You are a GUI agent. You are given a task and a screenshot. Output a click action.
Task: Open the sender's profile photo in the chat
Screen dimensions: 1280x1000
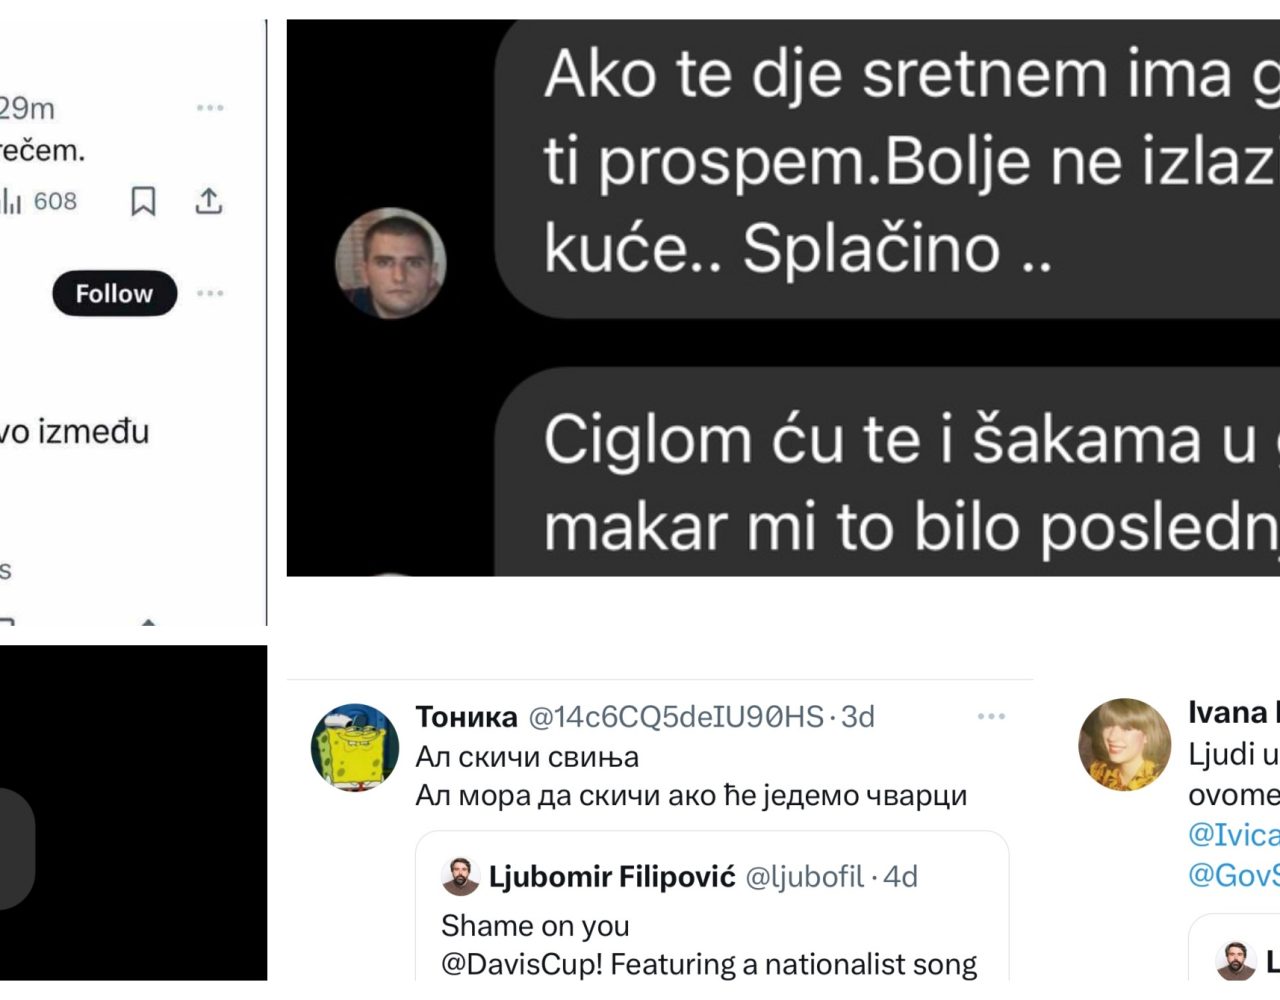click(390, 263)
